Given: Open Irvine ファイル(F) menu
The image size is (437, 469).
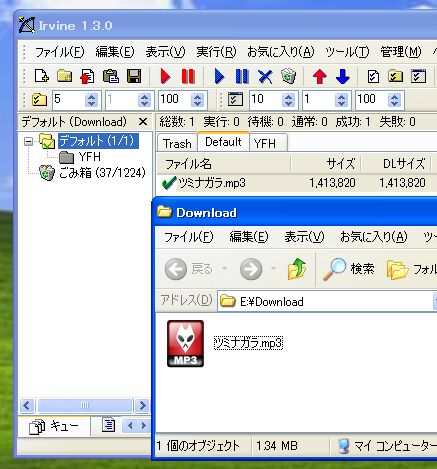Looking at the screenshot, I should click(60, 52).
